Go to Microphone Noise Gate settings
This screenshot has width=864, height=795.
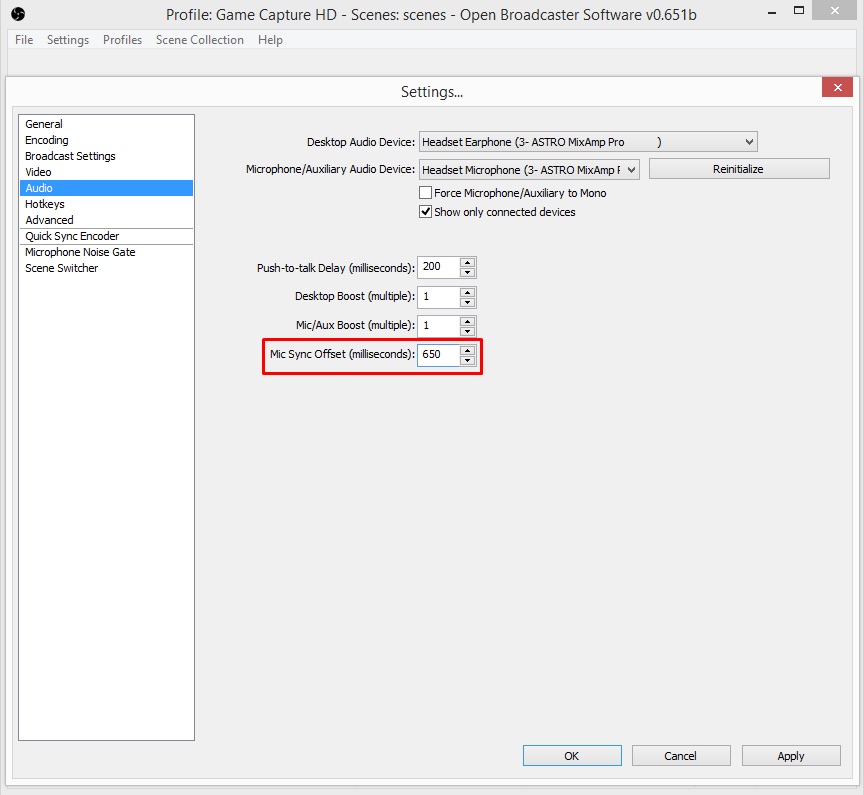[x=80, y=252]
